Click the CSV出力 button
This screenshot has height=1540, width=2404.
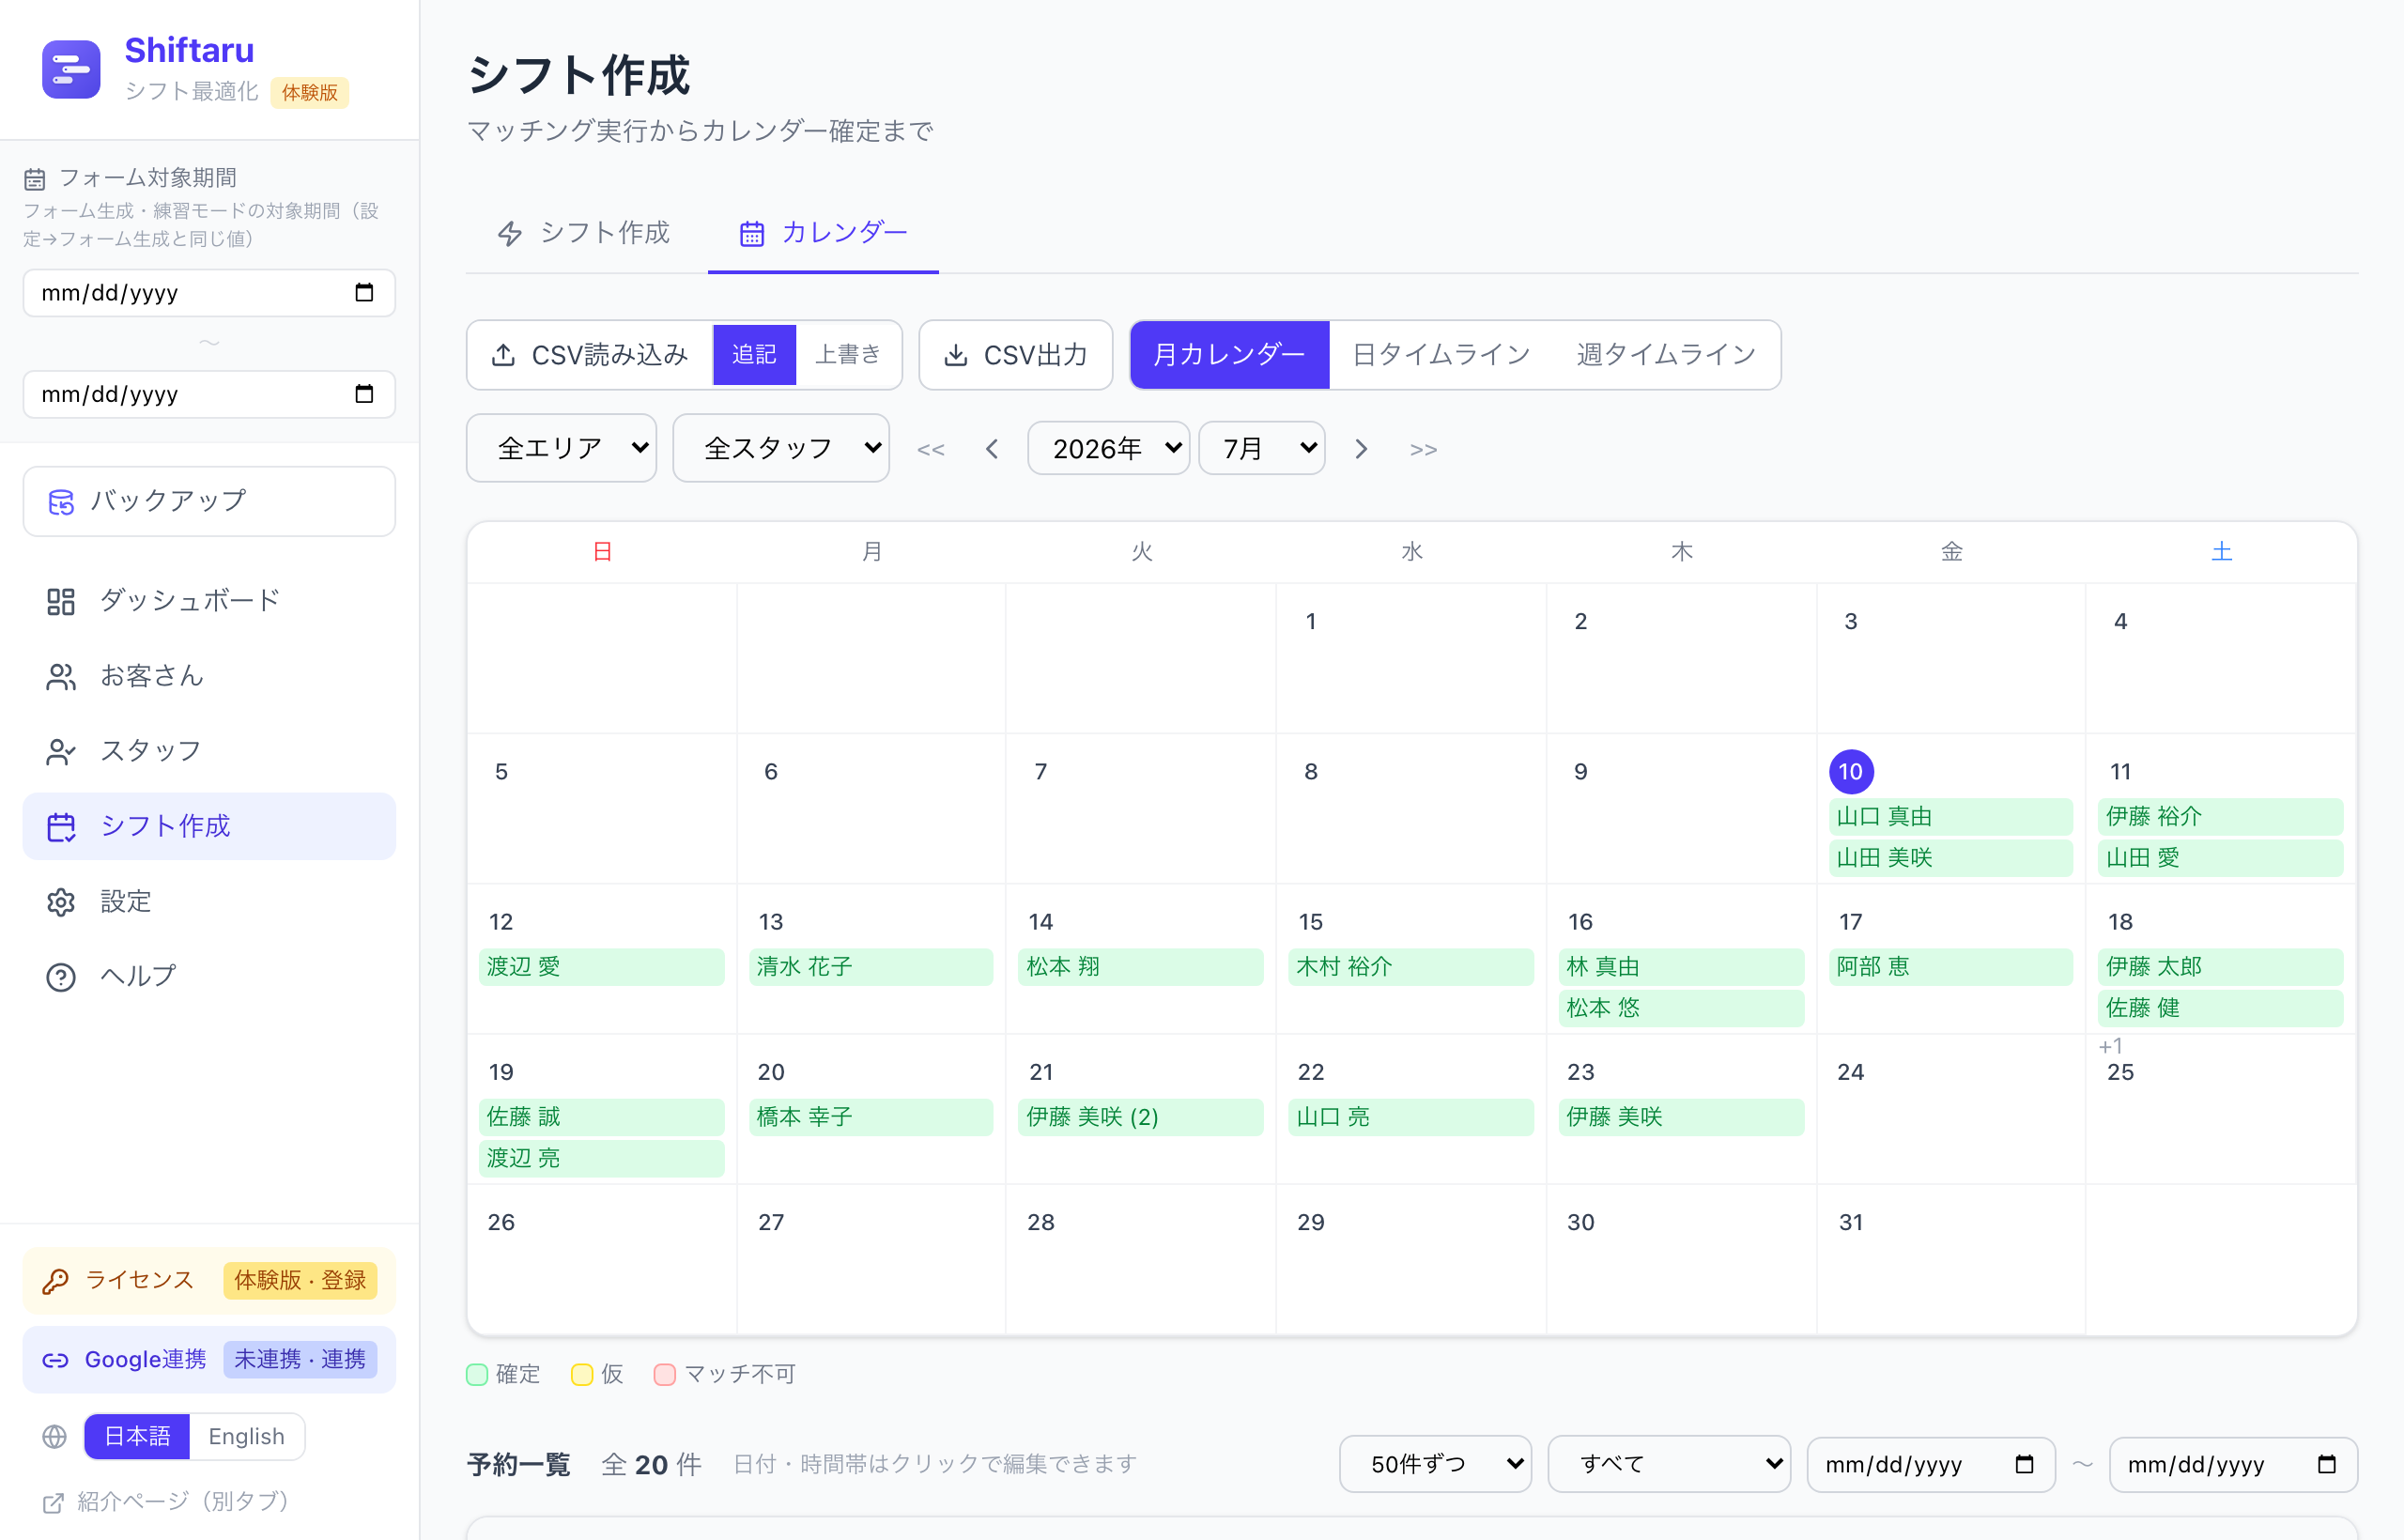1016,355
